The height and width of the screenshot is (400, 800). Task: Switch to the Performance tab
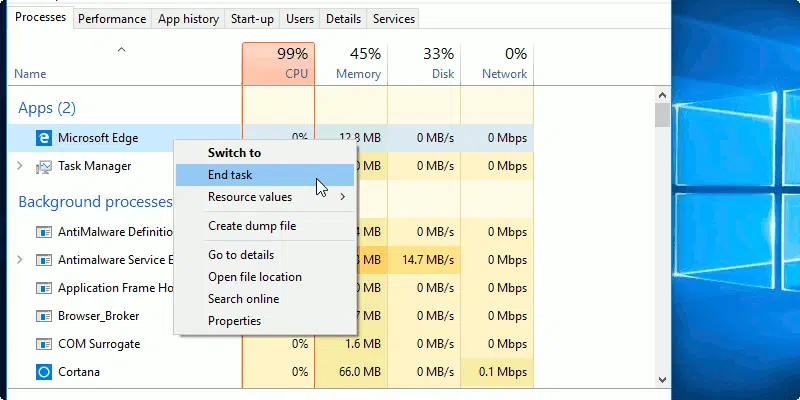[x=112, y=19]
